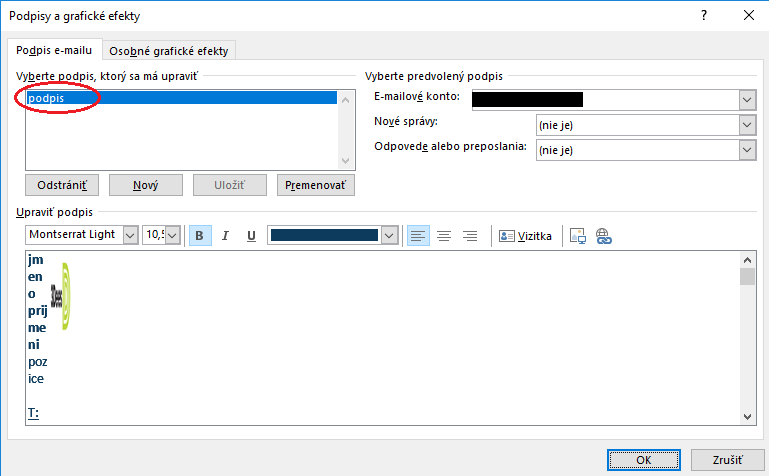Image resolution: width=769 pixels, height=476 pixels.
Task: Toggle bold formatting in signature editor
Action: 200,235
